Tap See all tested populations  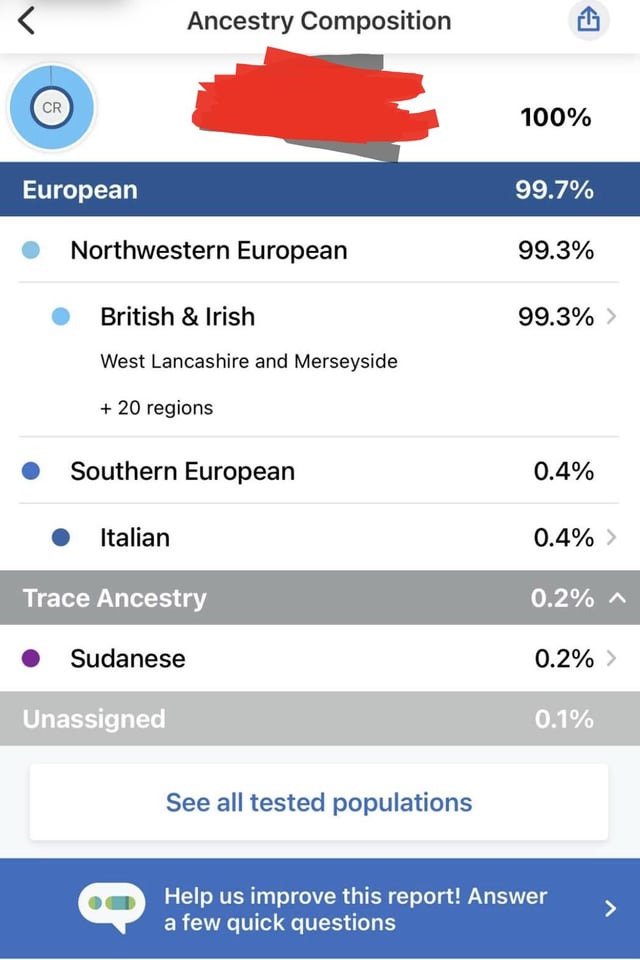319,802
